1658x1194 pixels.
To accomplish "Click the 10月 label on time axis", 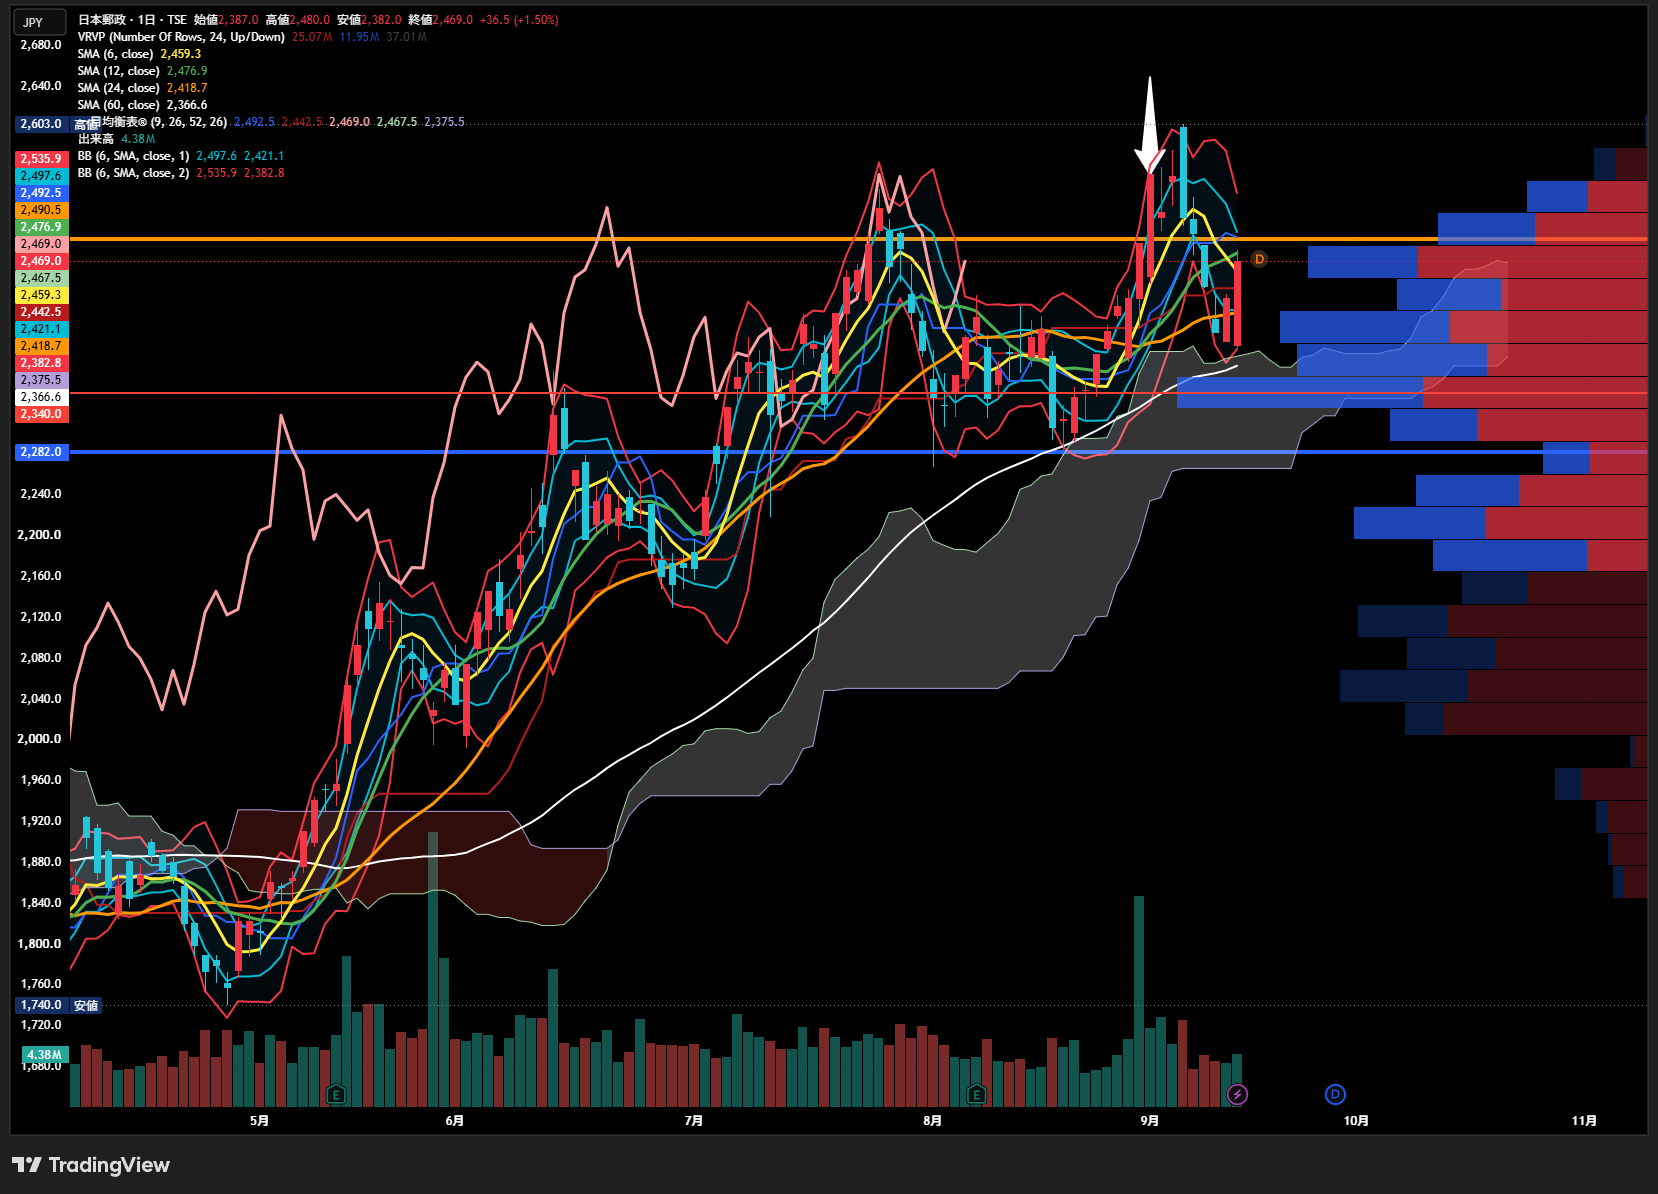I will pos(1356,1120).
